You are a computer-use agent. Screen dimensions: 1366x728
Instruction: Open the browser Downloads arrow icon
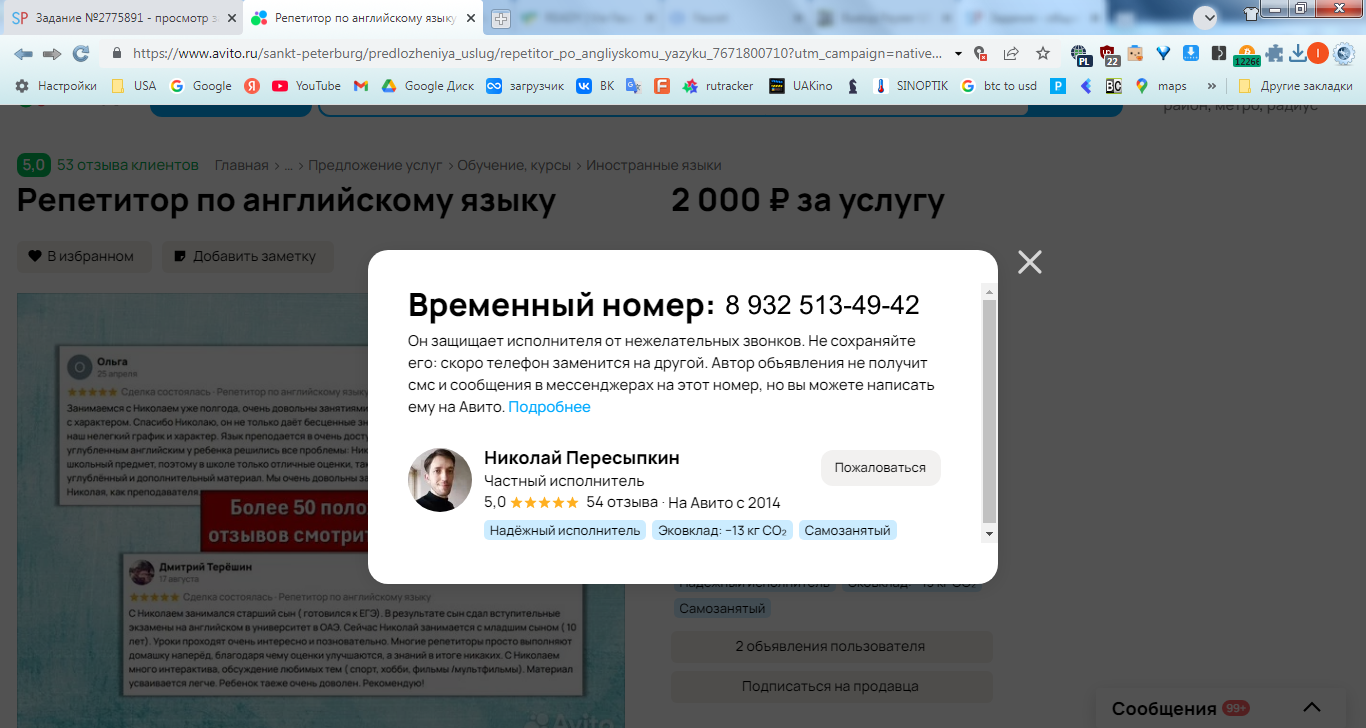tap(1298, 53)
